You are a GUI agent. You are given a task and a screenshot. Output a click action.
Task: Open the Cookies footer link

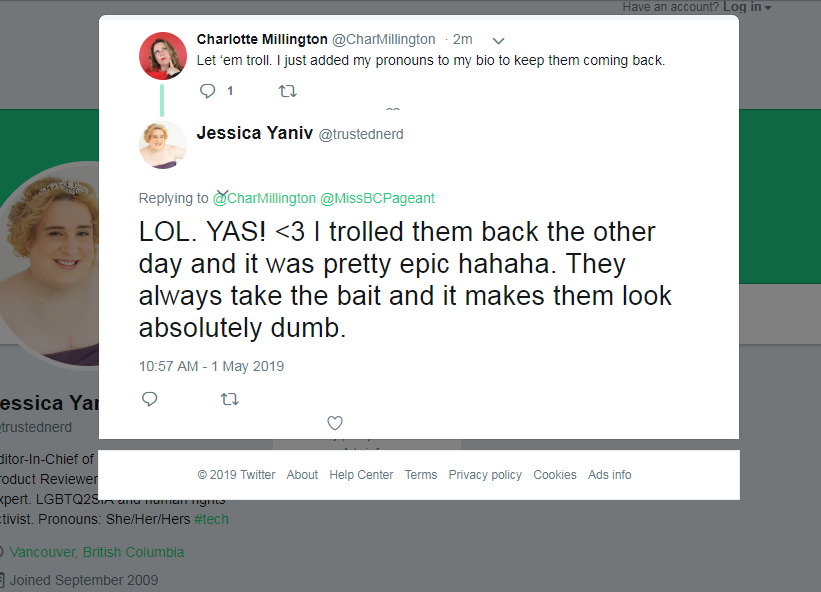554,475
